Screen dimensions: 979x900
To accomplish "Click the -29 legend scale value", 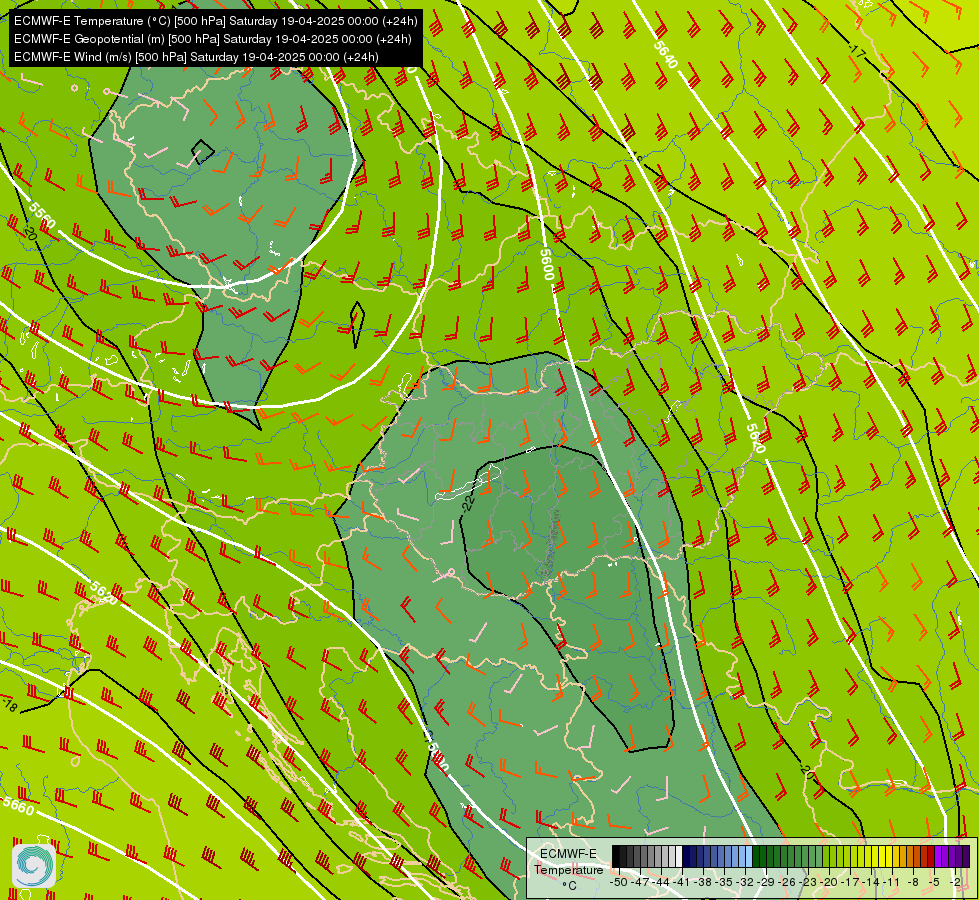I will [x=765, y=882].
